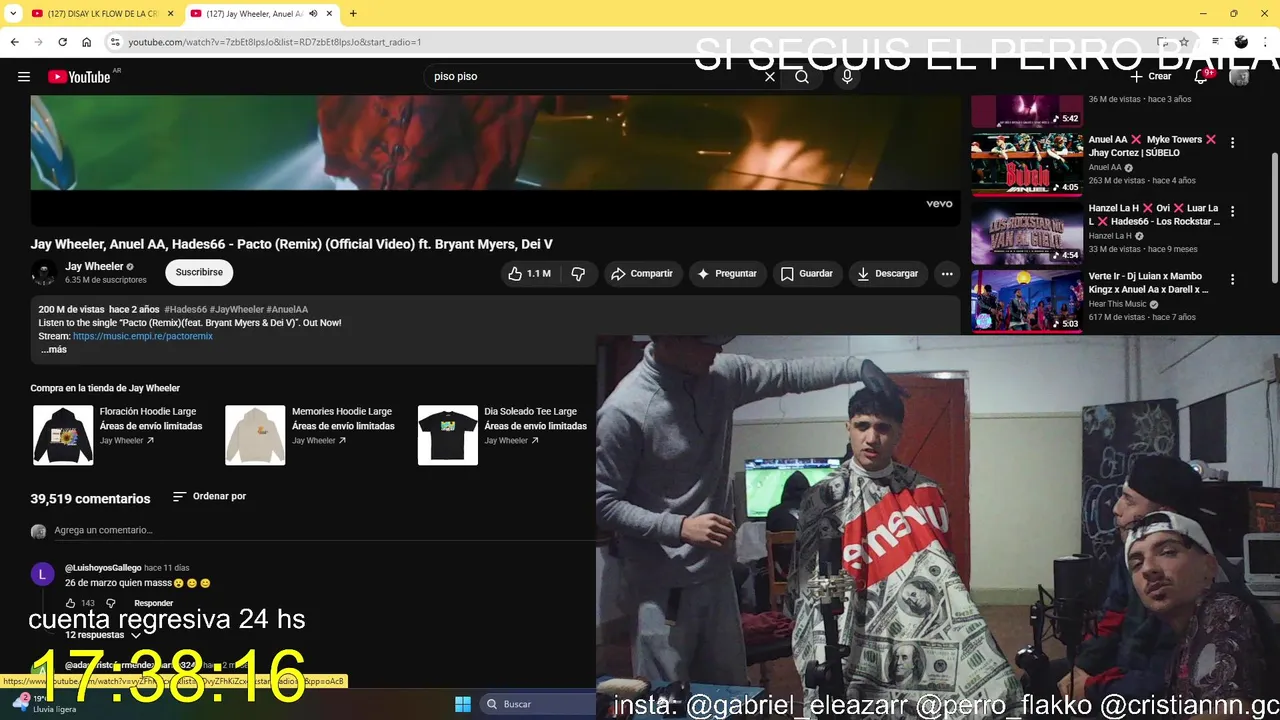Screen dimensions: 1280x720
Task: Open options for the SÚBELO suggestion
Action: coord(1232,143)
